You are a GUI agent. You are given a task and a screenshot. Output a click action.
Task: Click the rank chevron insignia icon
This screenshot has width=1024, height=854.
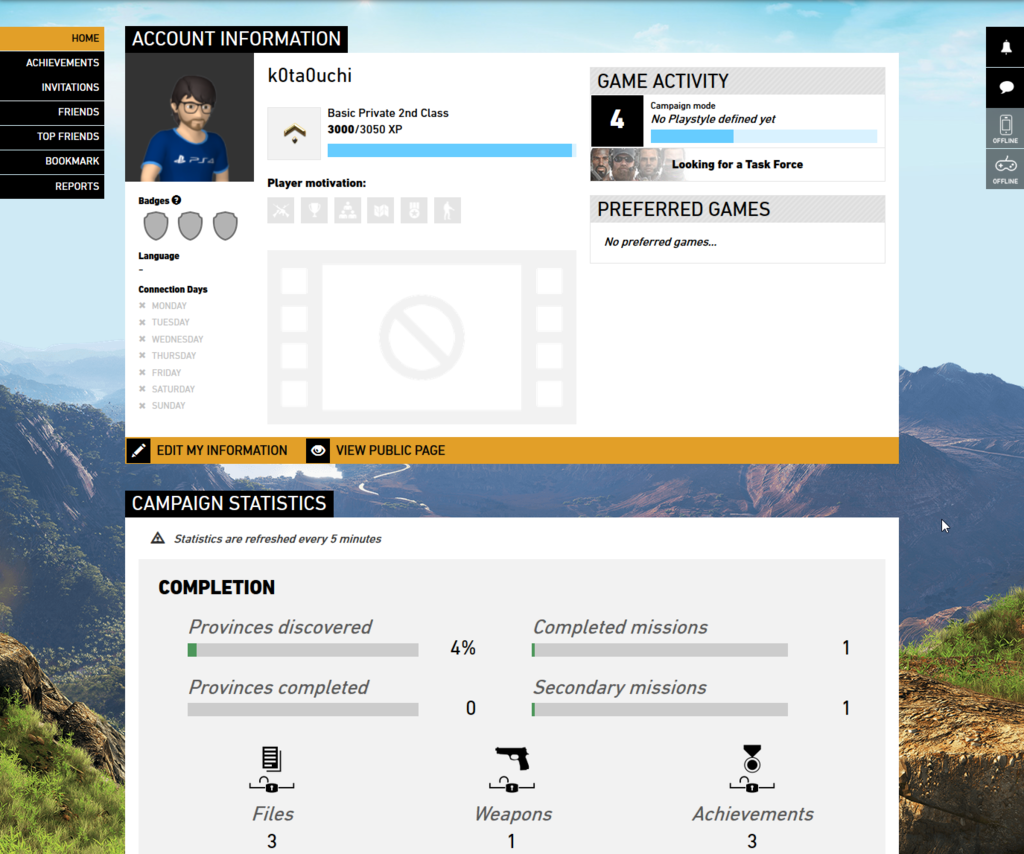[294, 134]
